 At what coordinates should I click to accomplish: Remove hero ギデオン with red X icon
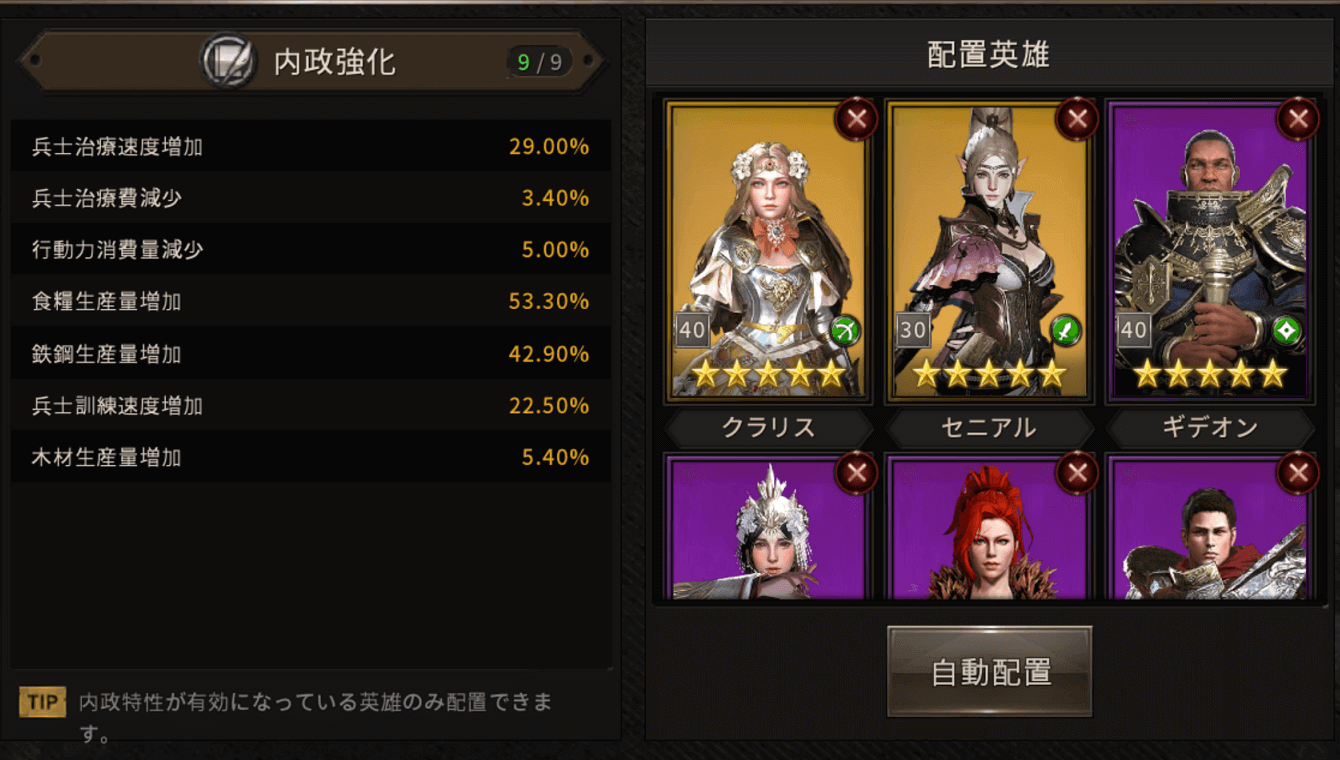click(x=1298, y=120)
